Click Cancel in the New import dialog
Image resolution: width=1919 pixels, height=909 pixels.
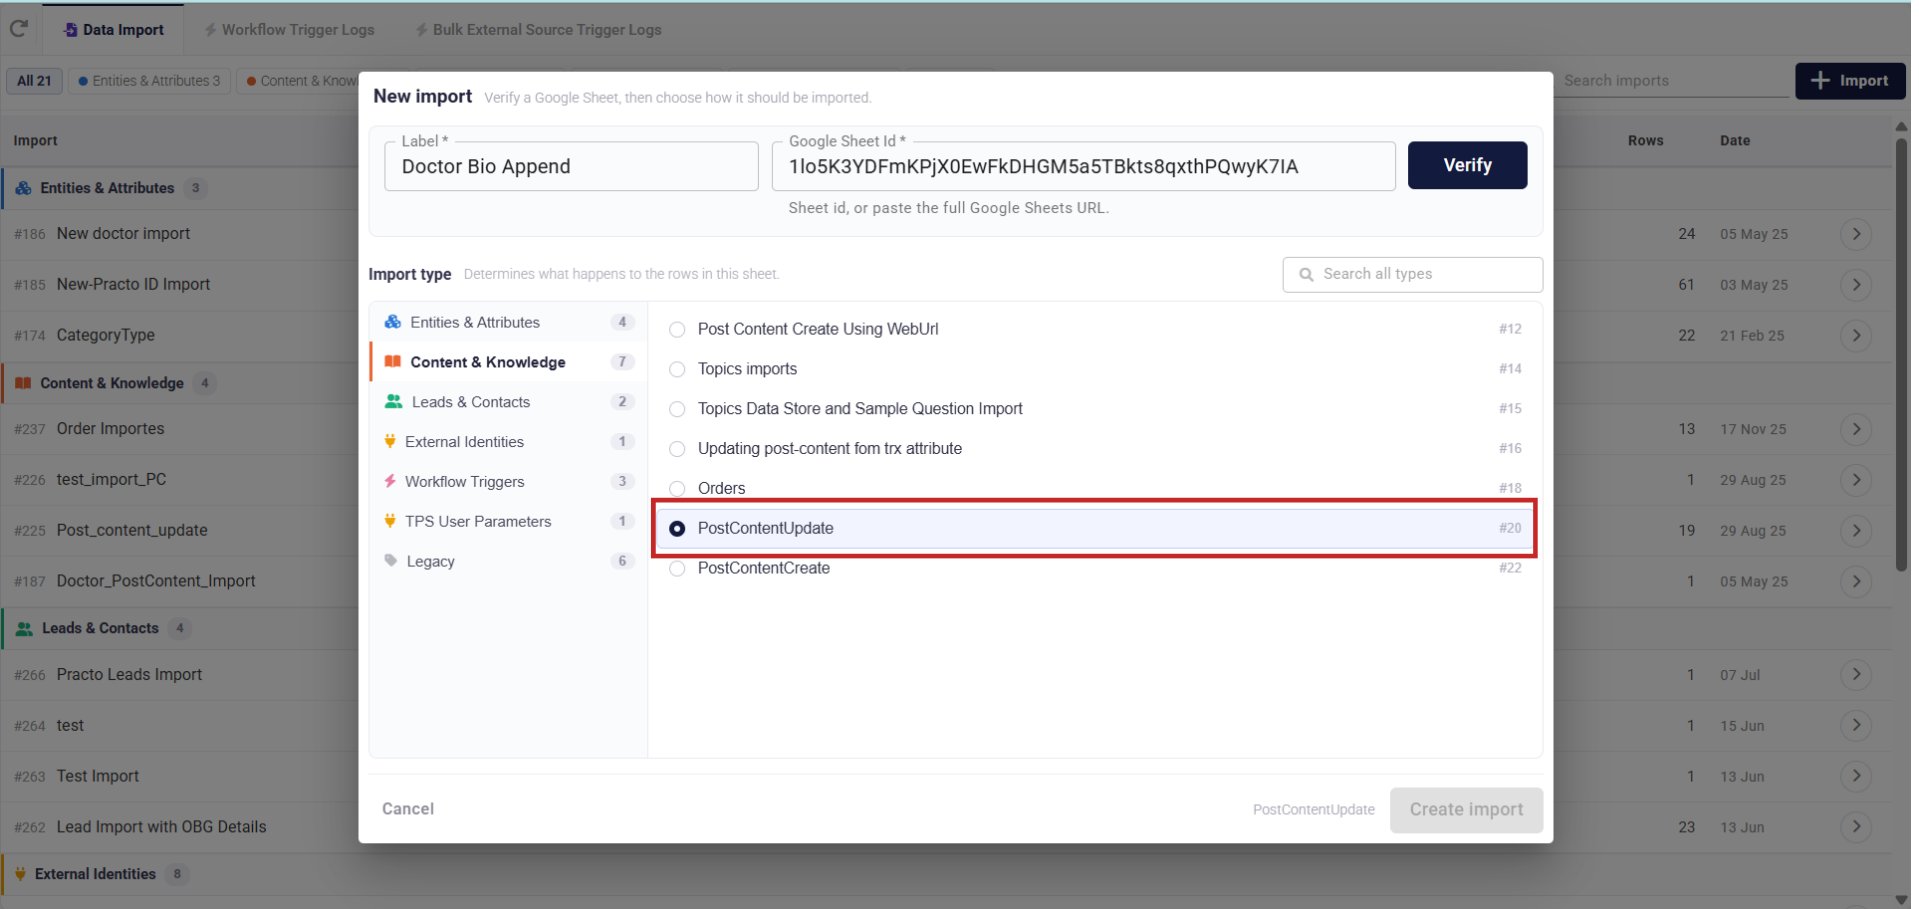[x=408, y=809]
